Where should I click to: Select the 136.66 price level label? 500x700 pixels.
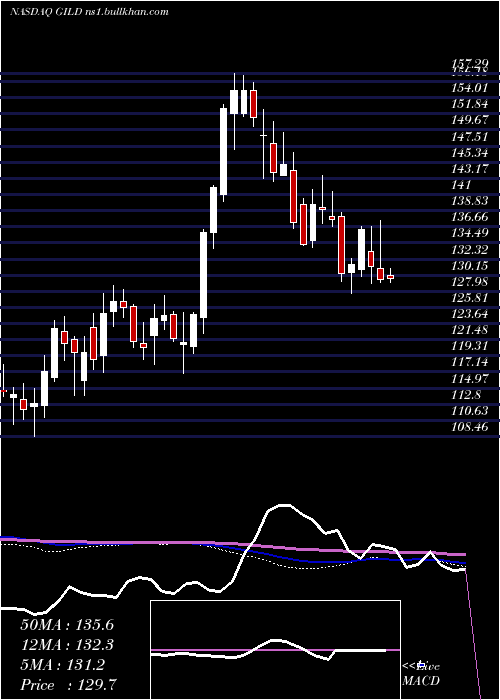[468, 217]
